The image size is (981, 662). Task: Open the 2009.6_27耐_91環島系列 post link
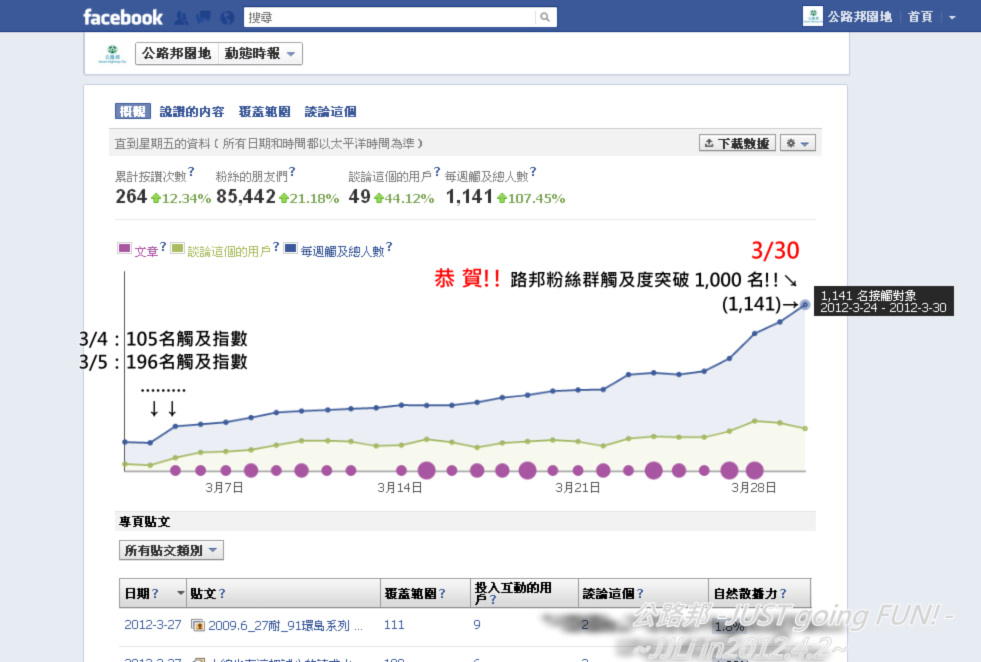coord(278,626)
